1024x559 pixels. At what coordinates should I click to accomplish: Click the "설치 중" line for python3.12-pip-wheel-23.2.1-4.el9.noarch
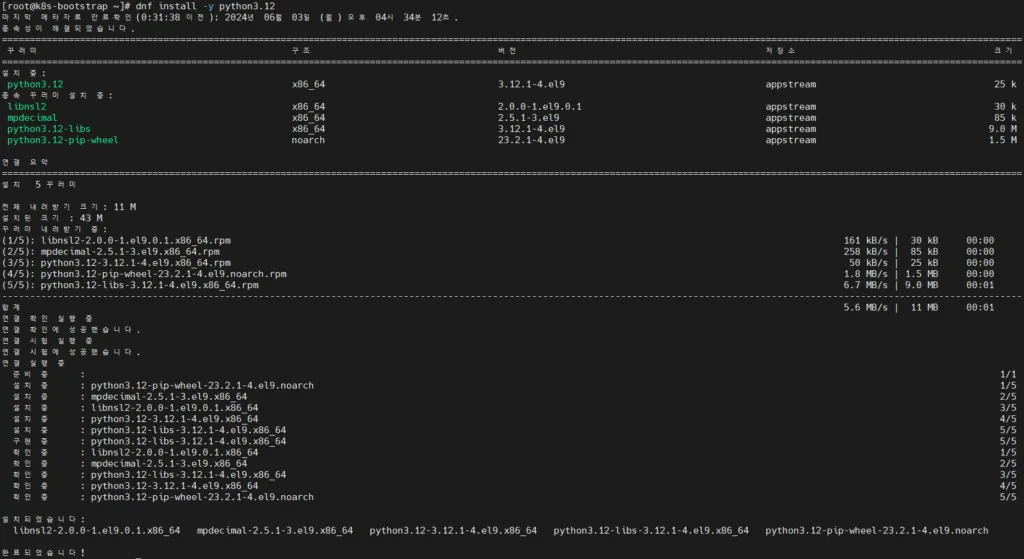pyautogui.click(x=163, y=385)
